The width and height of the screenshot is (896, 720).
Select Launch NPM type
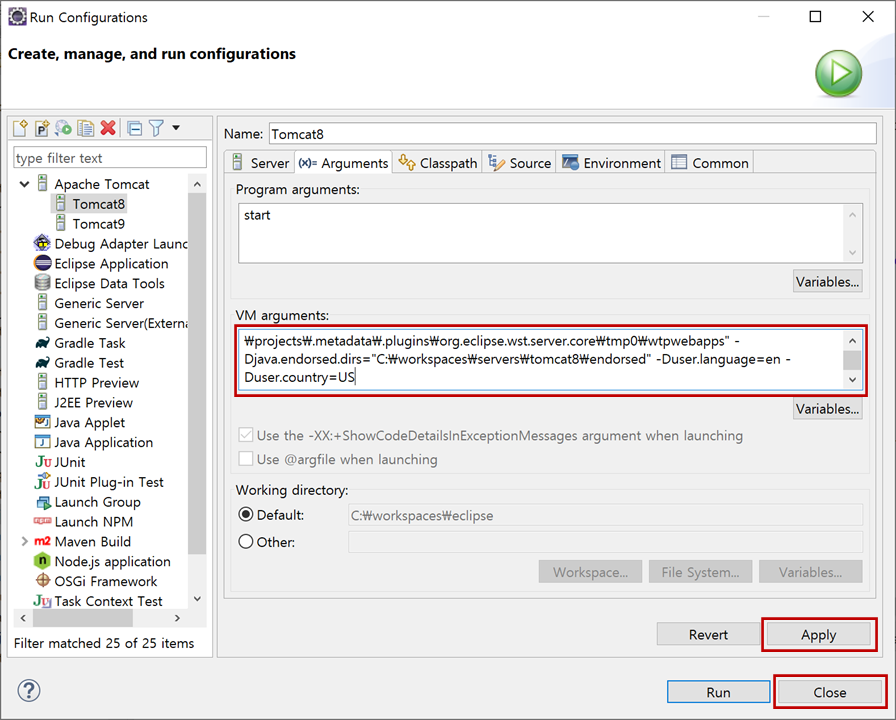point(84,522)
